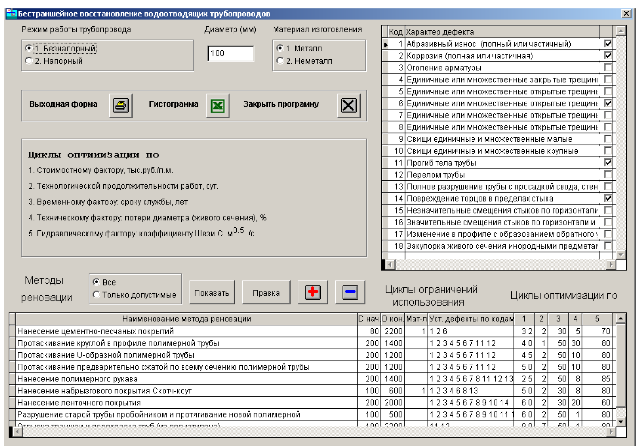Uncheck defect 14 Повреждение торцов checkbox
This screenshot has width=640, height=448.
[608, 198]
